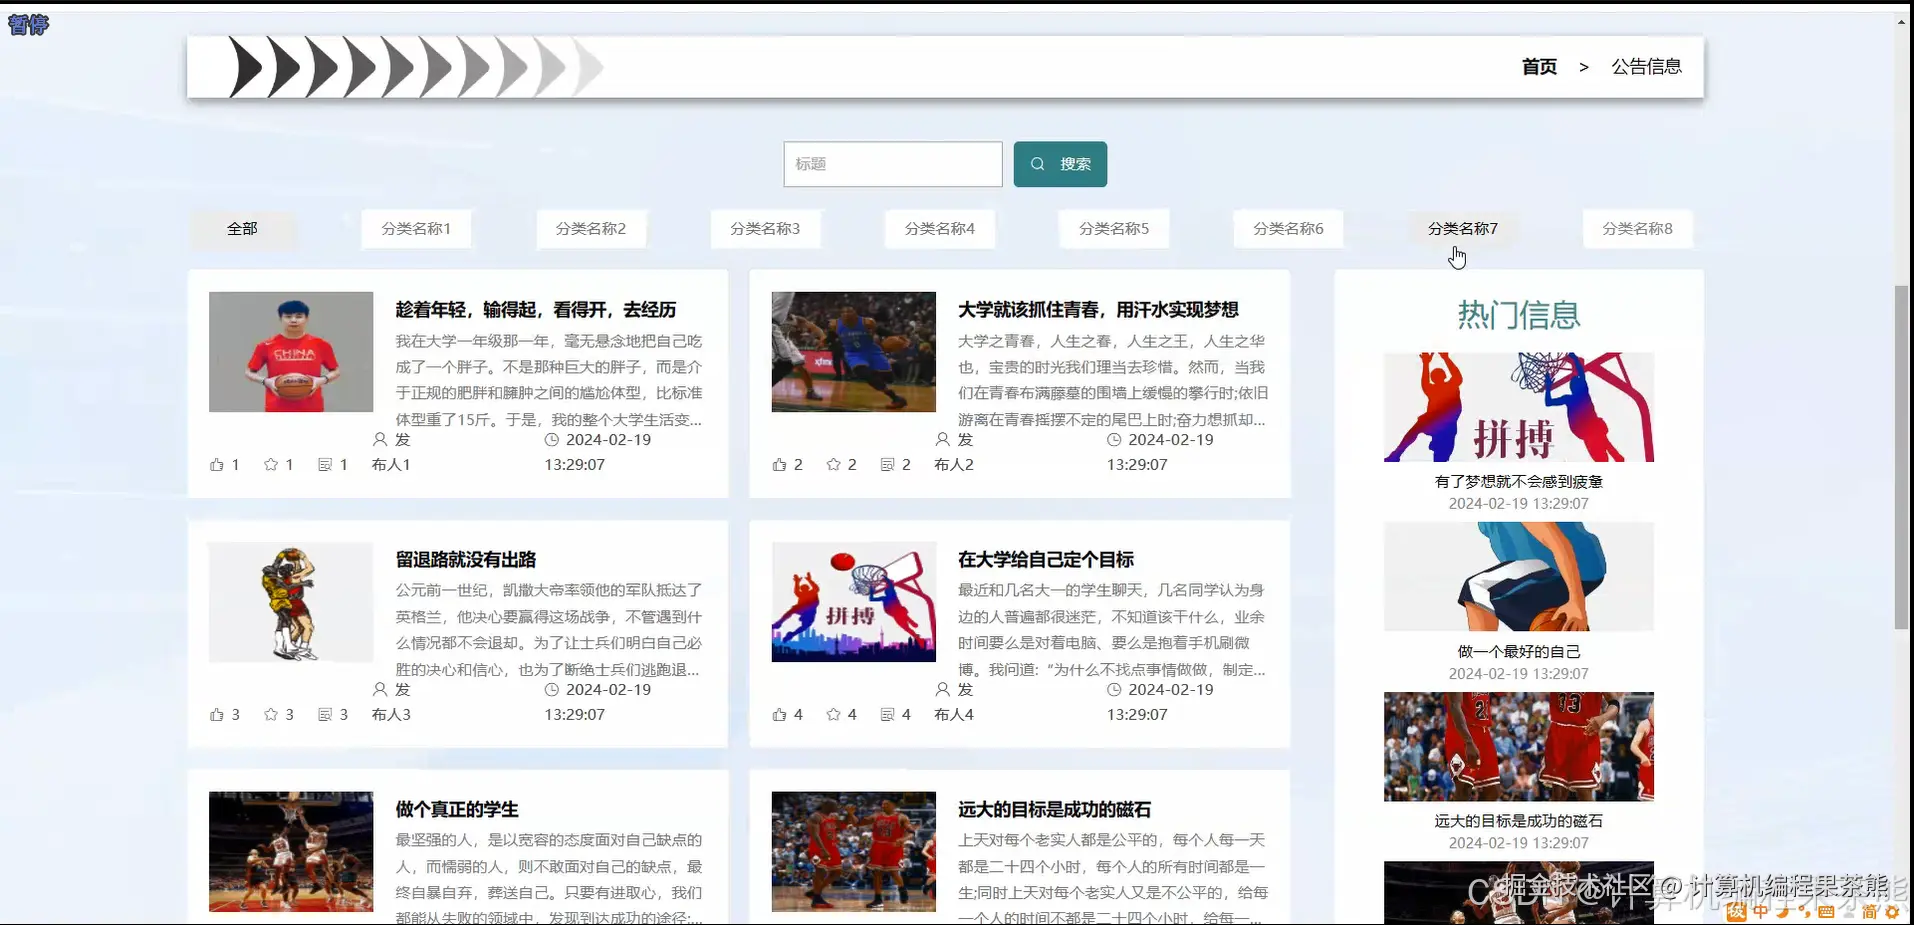Screen dimensions: 1914x925
Task: Click 做个真正的学生 card game photo
Action: [x=291, y=852]
